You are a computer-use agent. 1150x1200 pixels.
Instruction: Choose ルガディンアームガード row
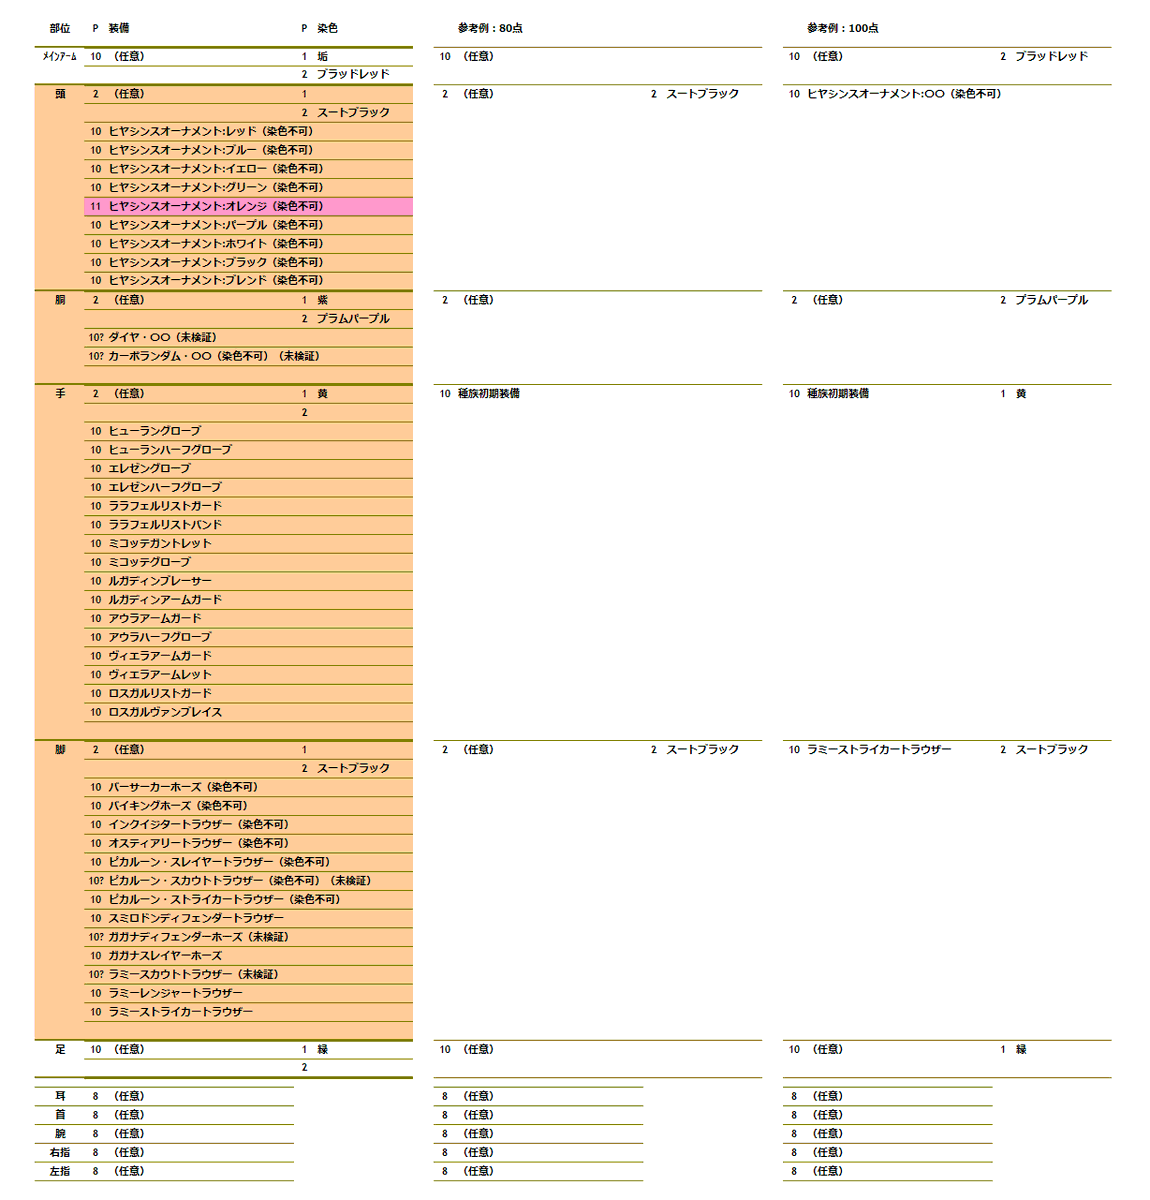[x=248, y=600]
